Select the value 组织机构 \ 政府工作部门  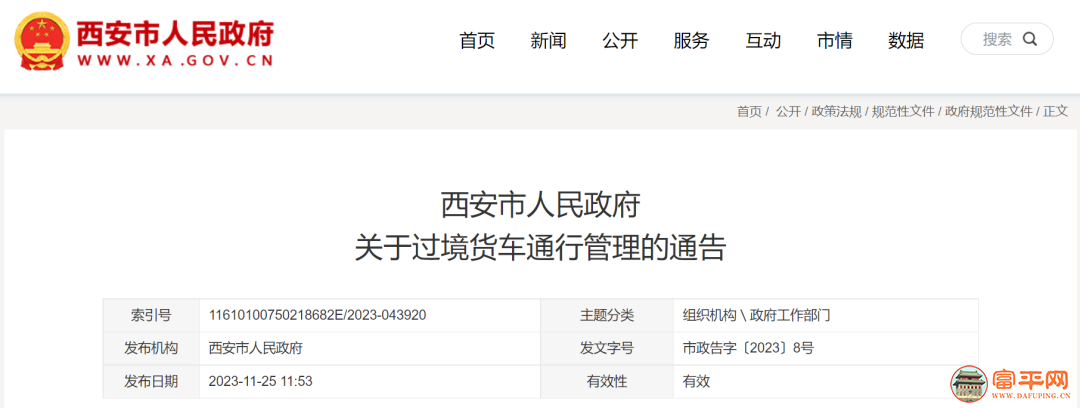click(756, 316)
